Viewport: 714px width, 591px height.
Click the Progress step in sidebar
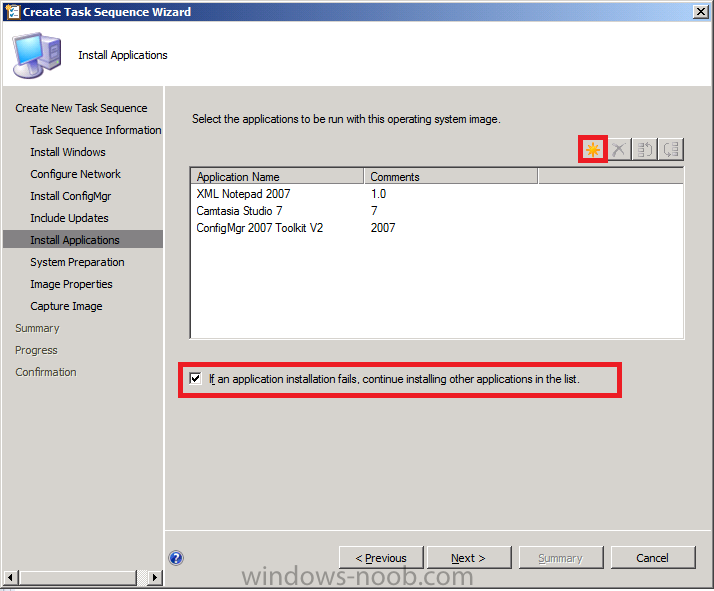click(x=36, y=350)
